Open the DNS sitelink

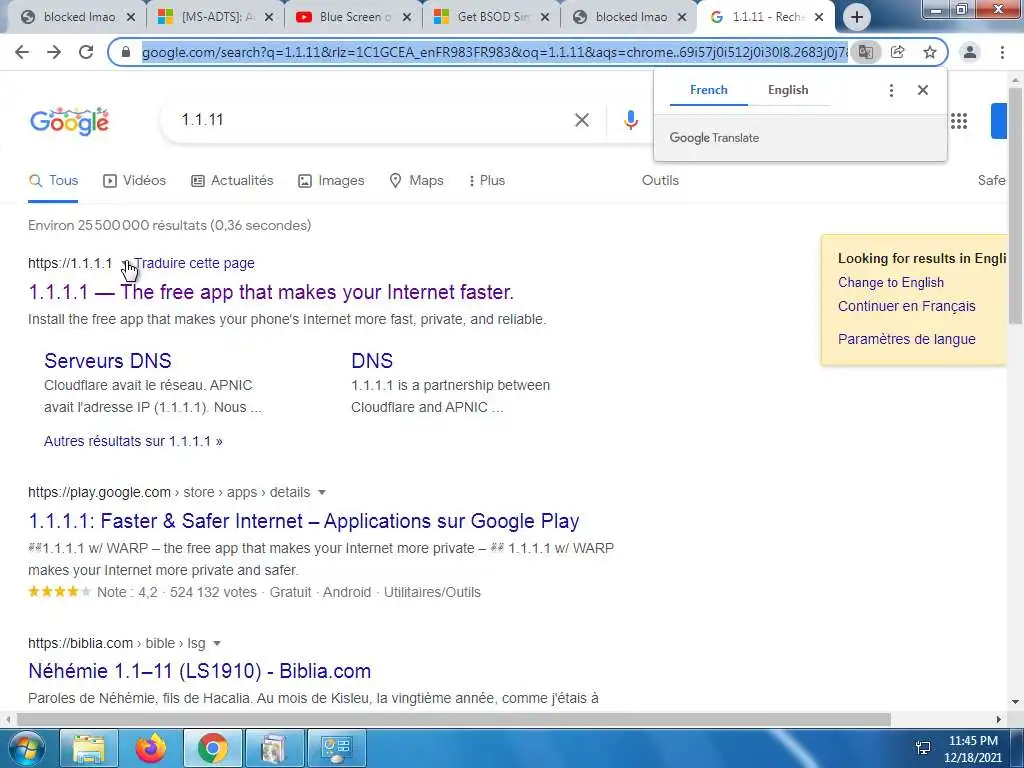[x=372, y=360]
